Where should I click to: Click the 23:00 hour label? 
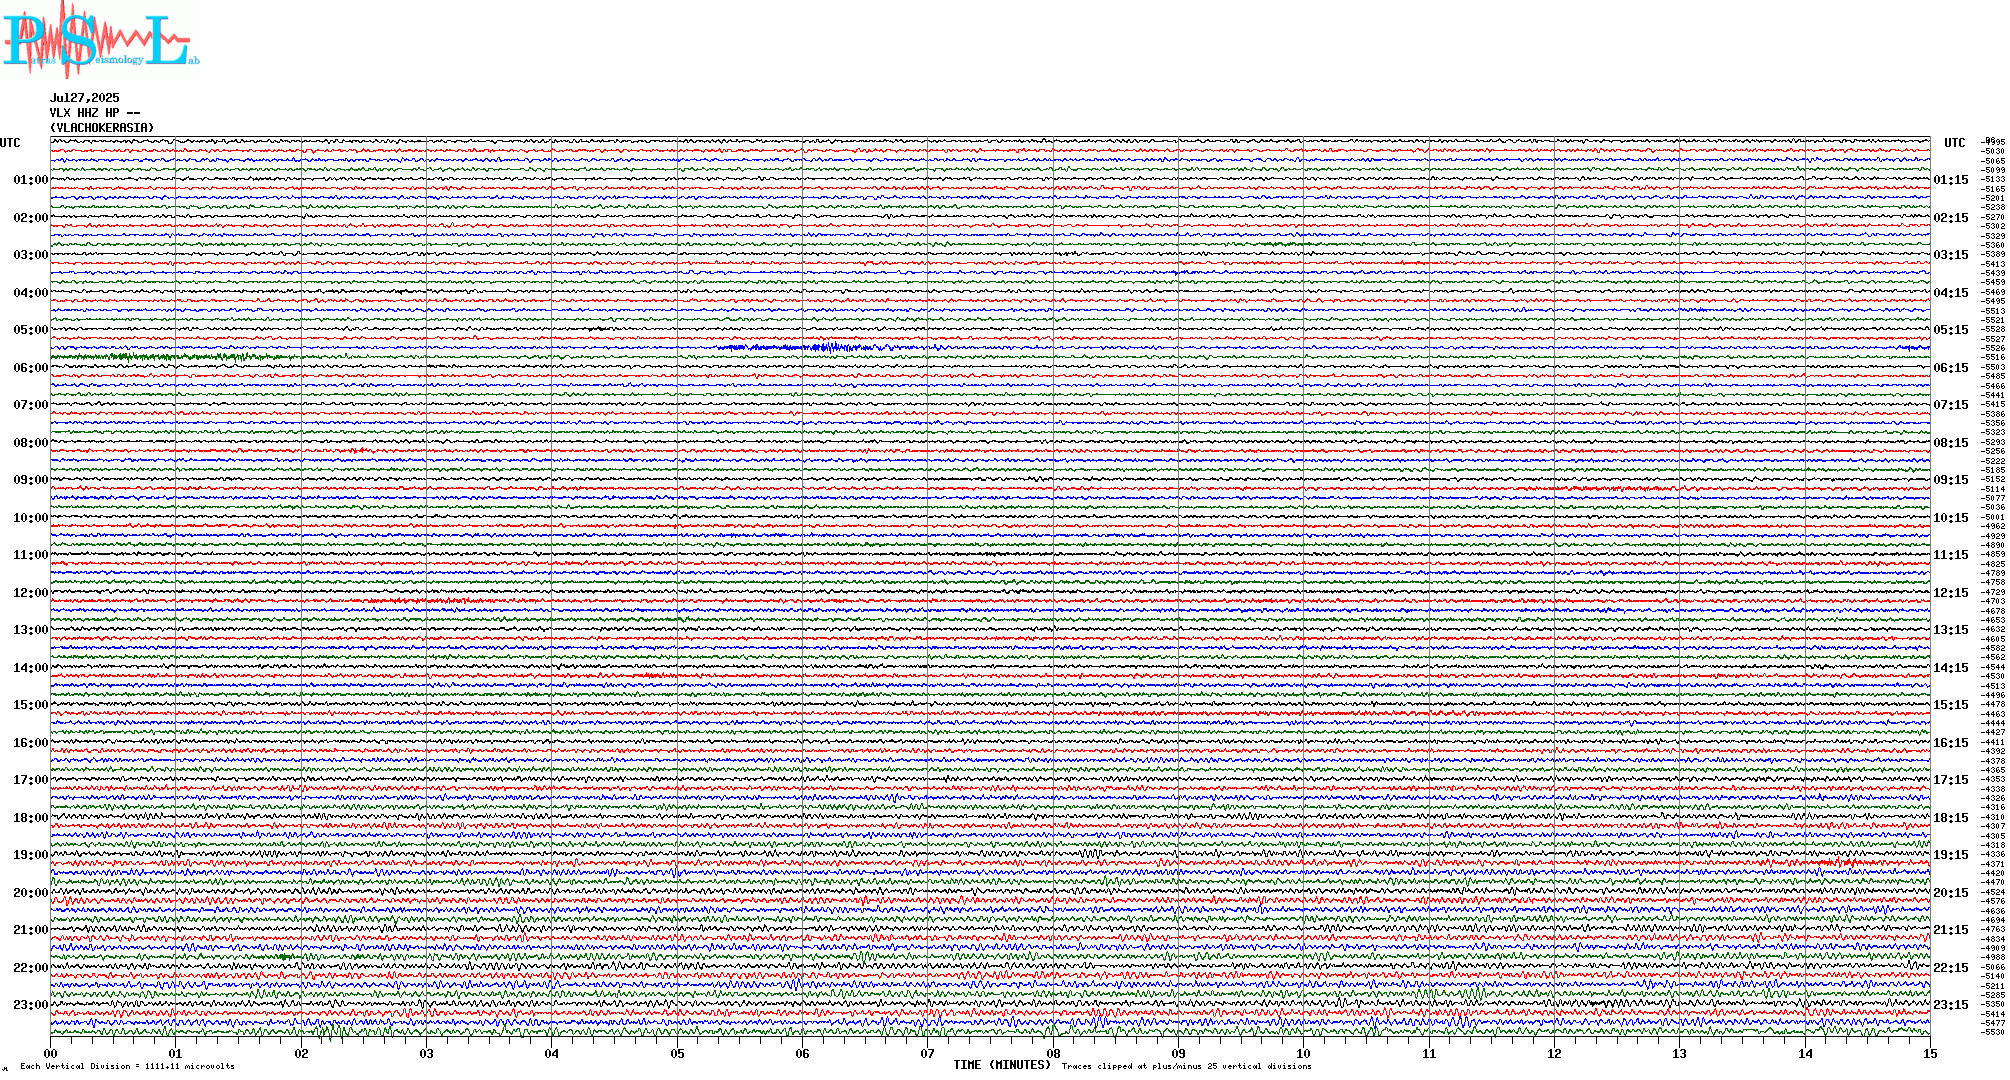click(30, 1005)
